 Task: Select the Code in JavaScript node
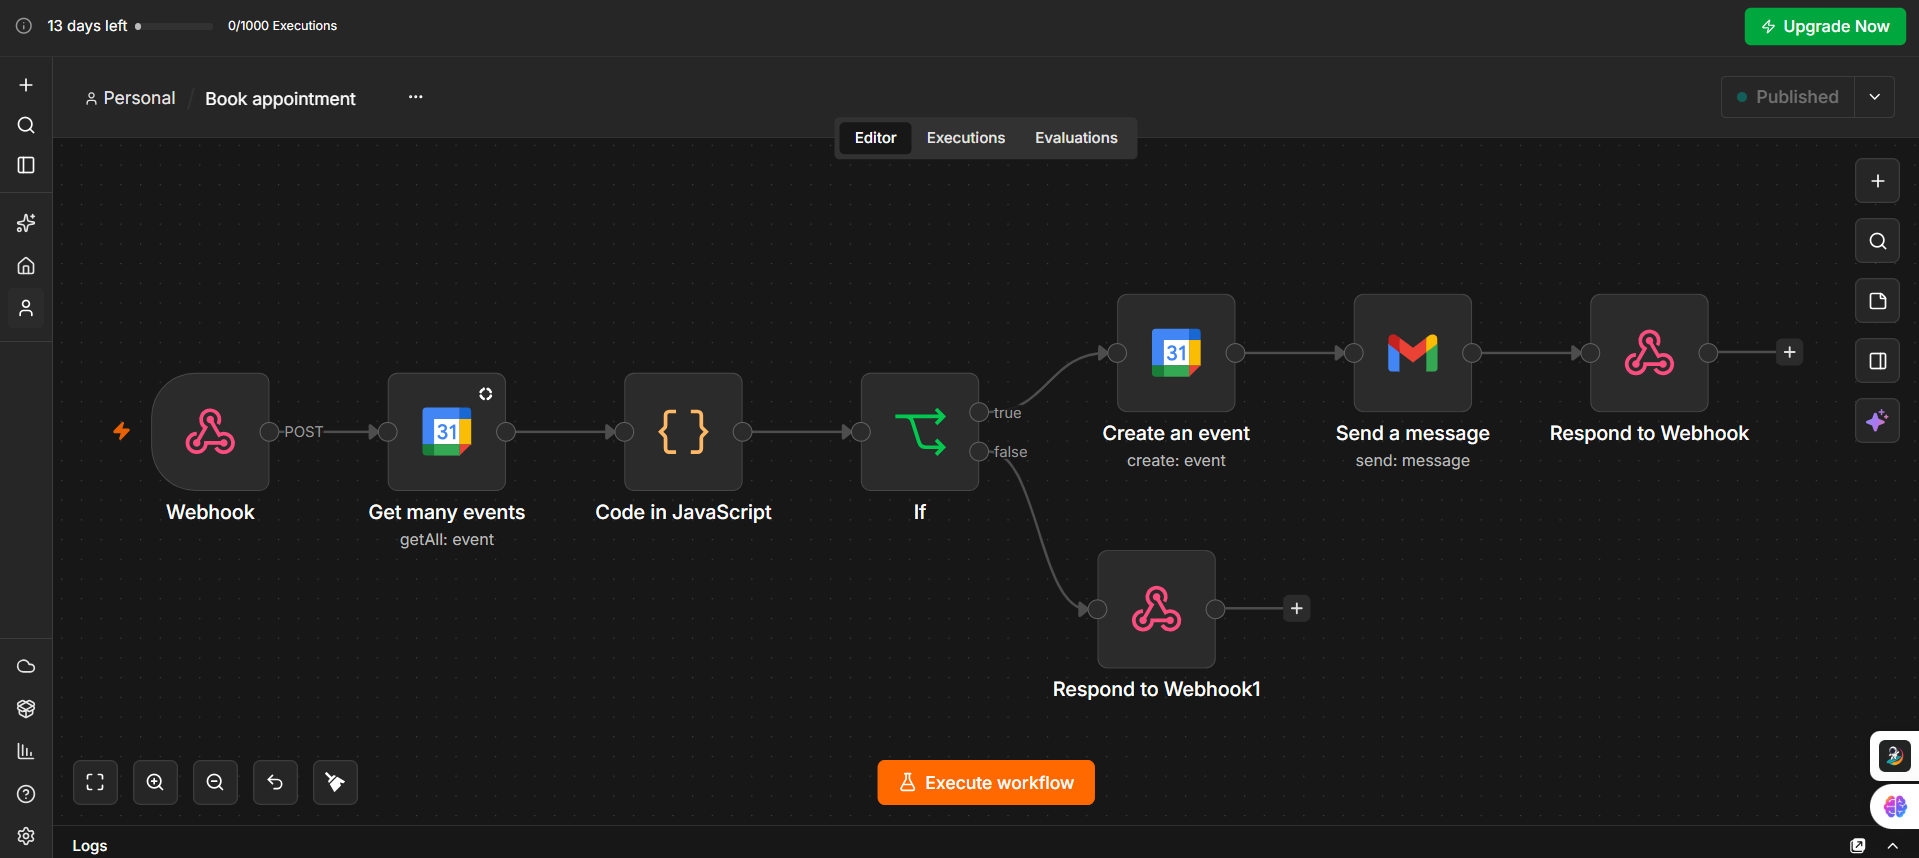point(683,432)
